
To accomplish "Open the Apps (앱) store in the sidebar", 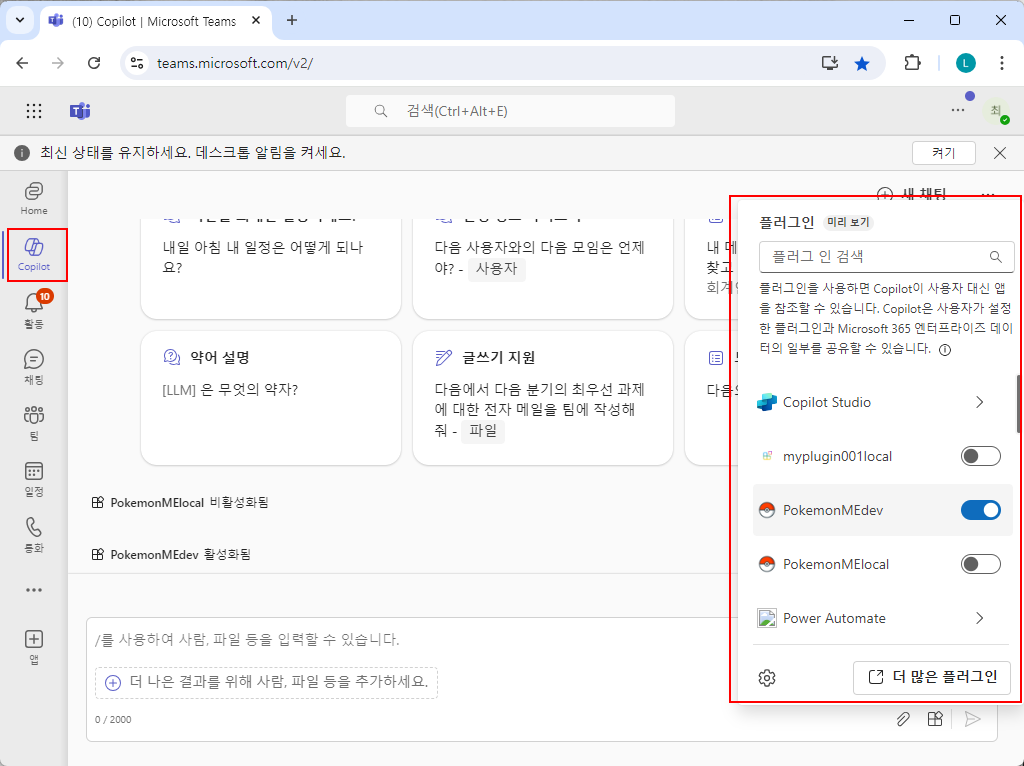I will (x=34, y=646).
